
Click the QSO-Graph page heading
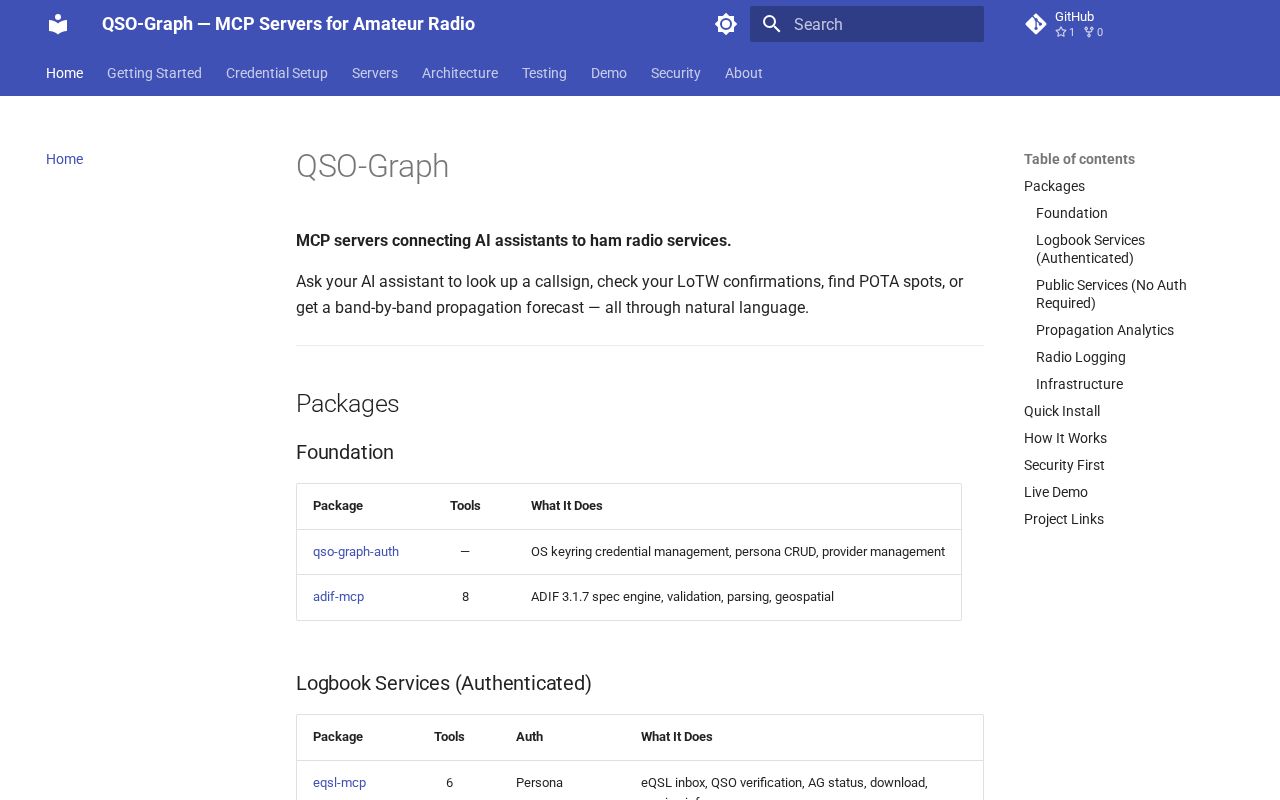(x=372, y=166)
